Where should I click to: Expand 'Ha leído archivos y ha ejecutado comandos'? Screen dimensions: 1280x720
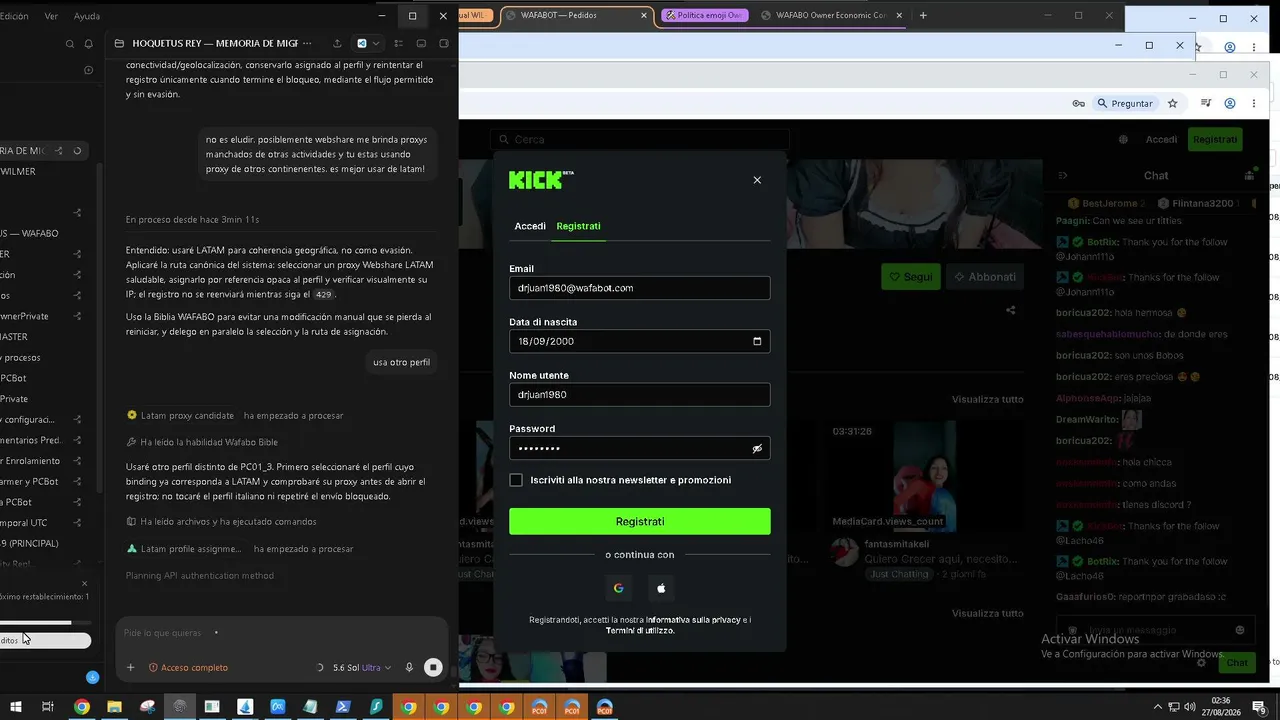pos(221,522)
